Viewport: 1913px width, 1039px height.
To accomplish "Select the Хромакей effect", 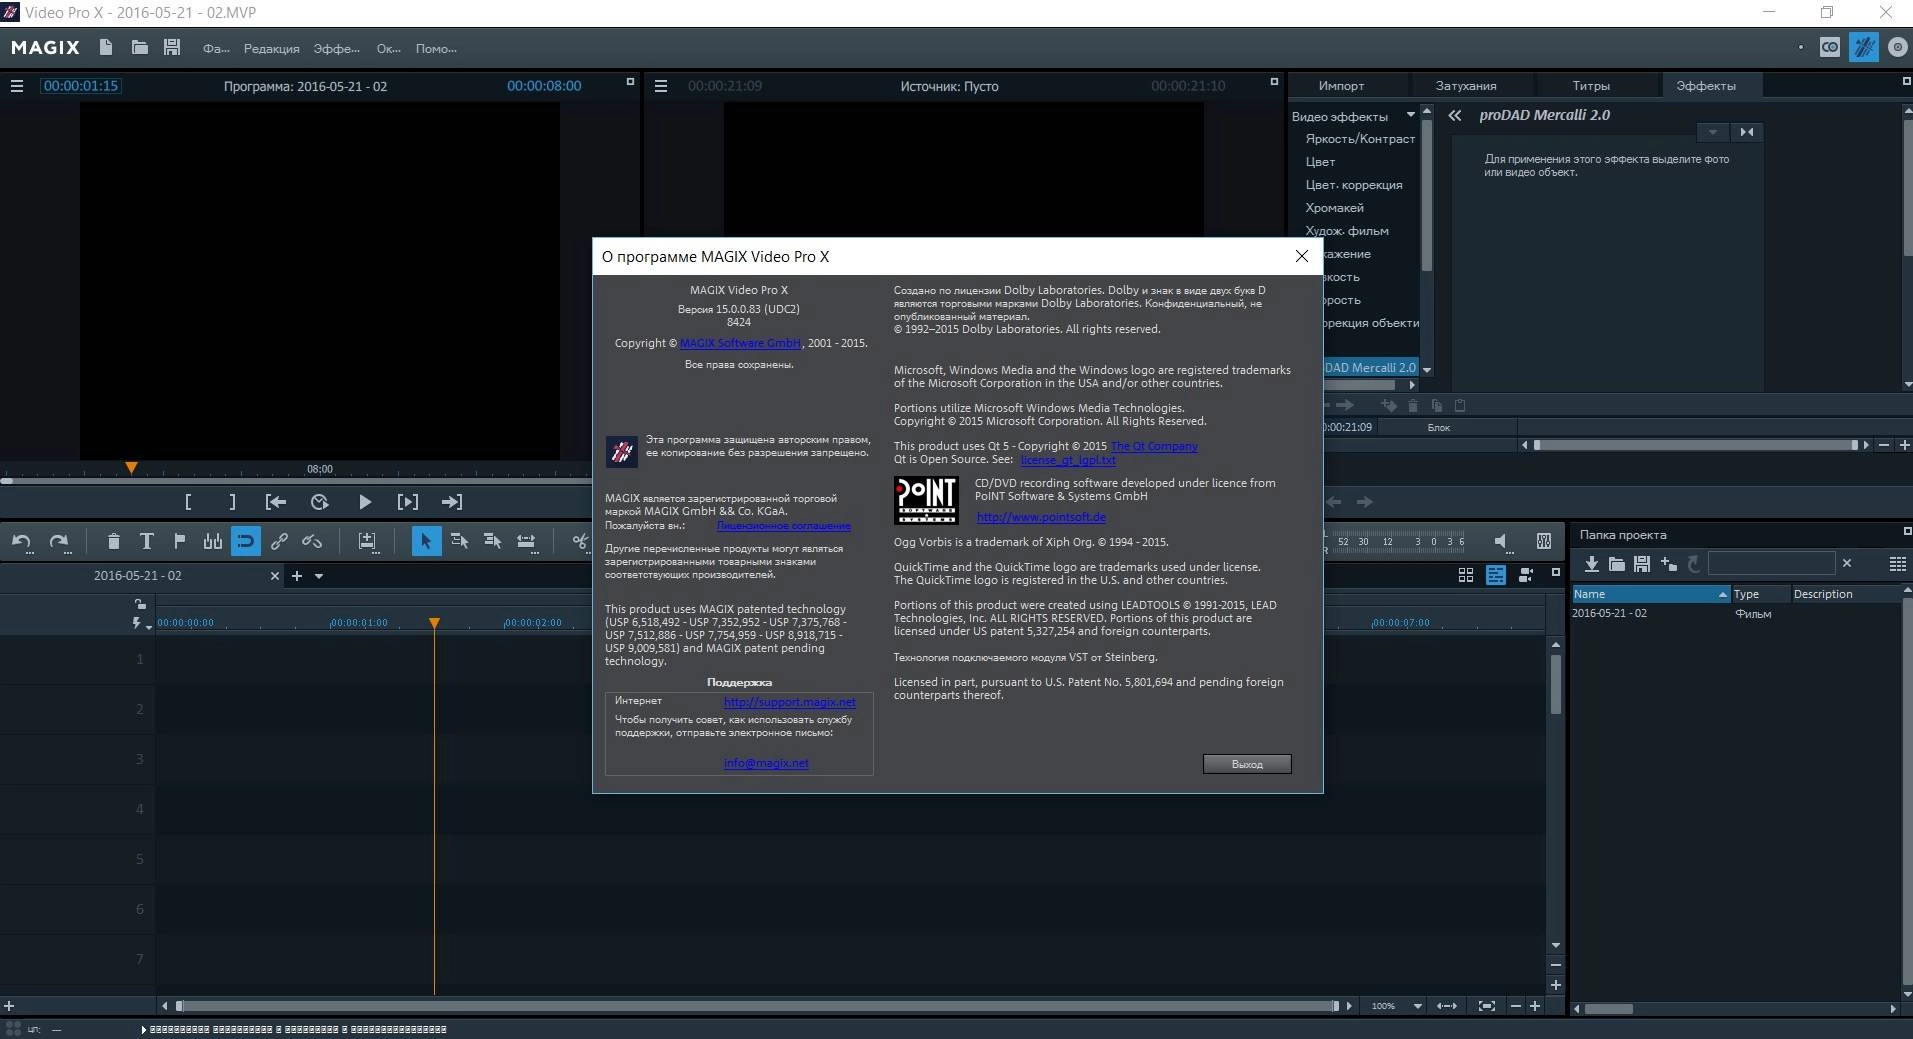I will tap(1334, 208).
